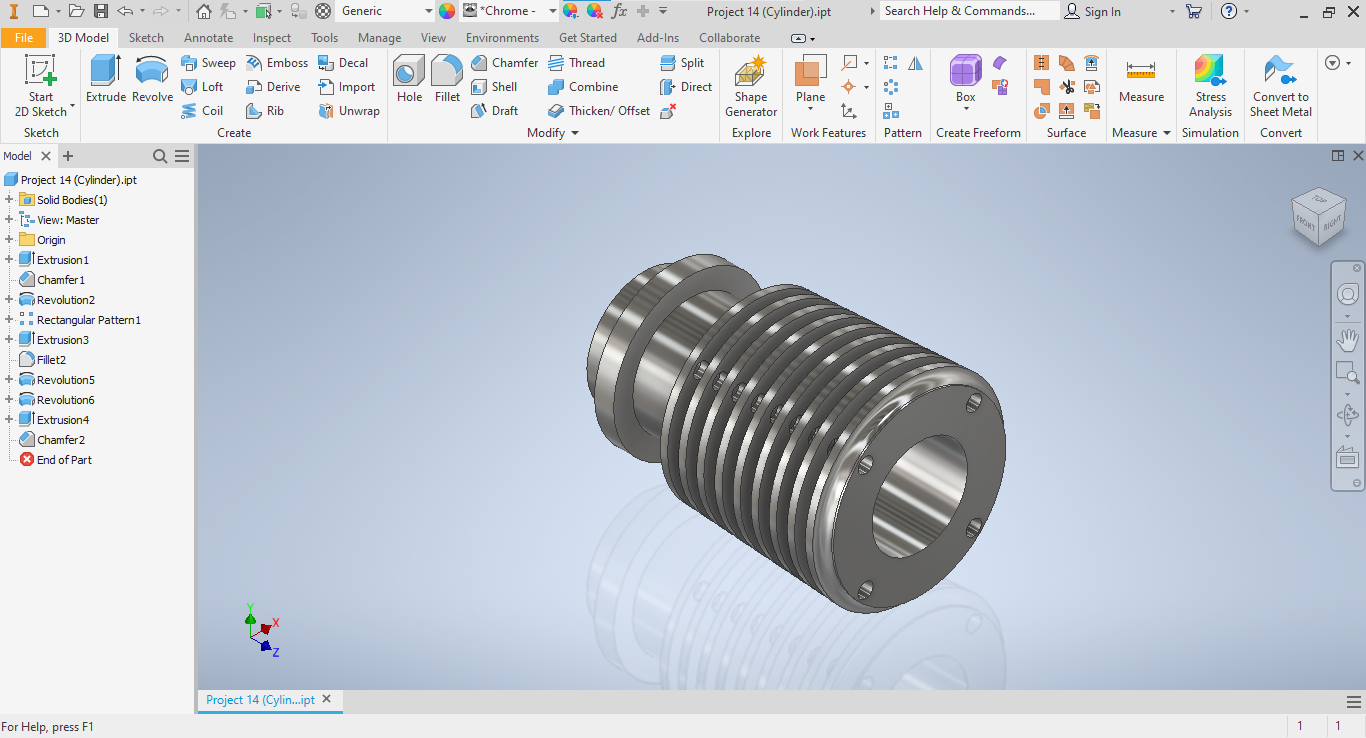Select End of Part marker

click(x=64, y=460)
